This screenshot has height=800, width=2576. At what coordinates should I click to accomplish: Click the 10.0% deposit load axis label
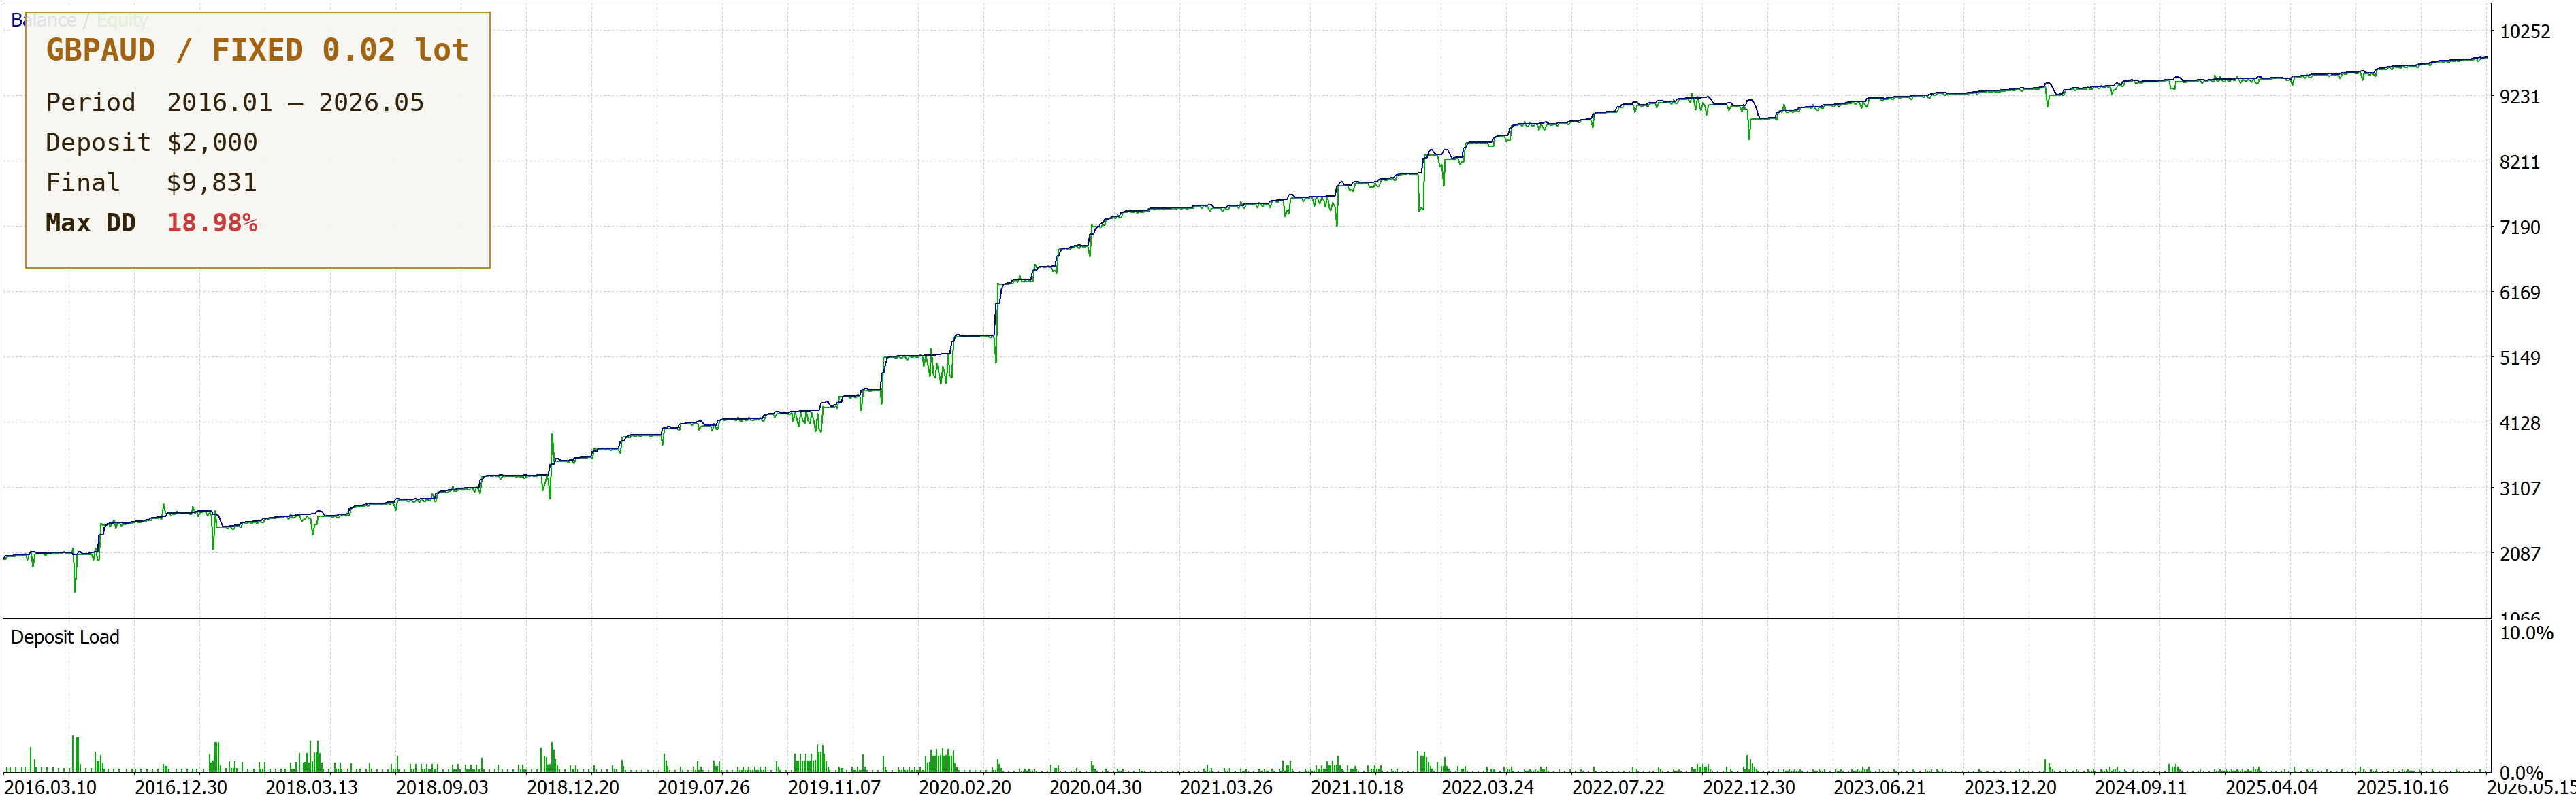tap(2526, 633)
